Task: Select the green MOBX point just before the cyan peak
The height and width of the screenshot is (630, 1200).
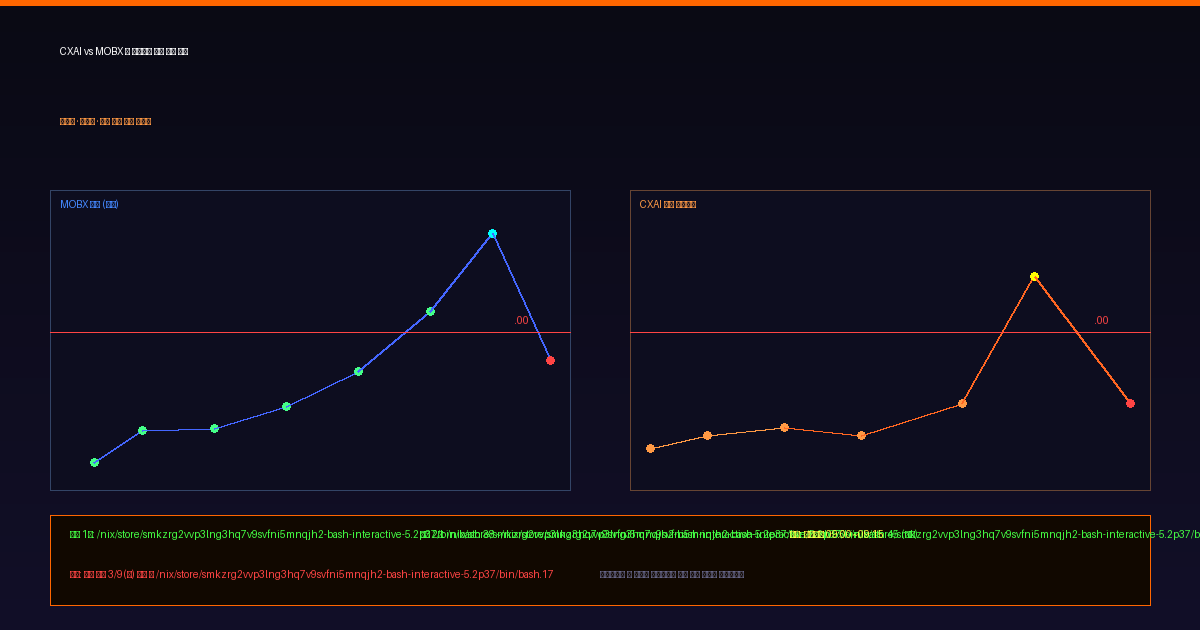Action: (x=430, y=311)
